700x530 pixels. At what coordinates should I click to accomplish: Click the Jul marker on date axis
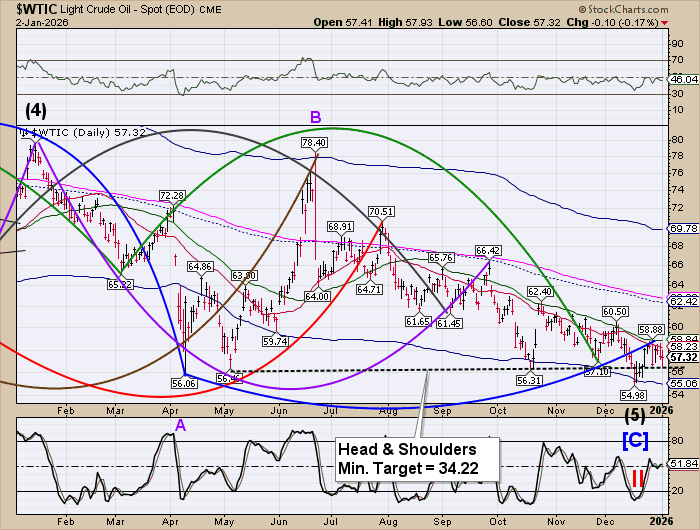pos(328,409)
